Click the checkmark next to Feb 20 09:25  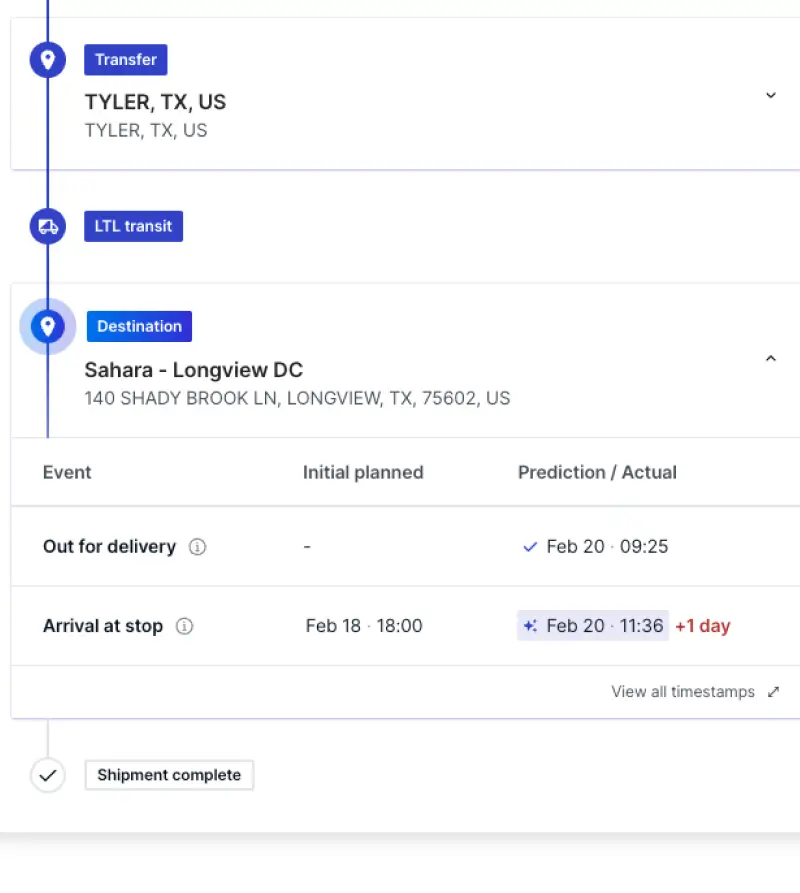click(530, 547)
